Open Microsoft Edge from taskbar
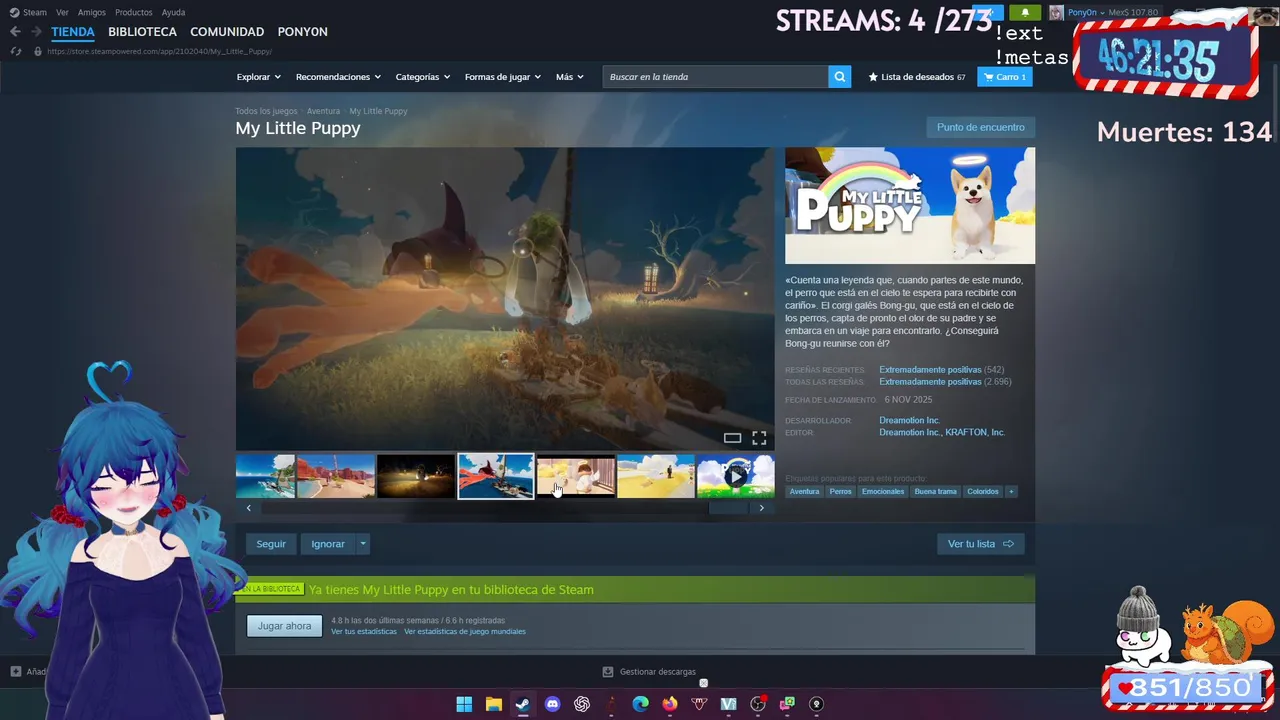The height and width of the screenshot is (720, 1280). tap(641, 704)
